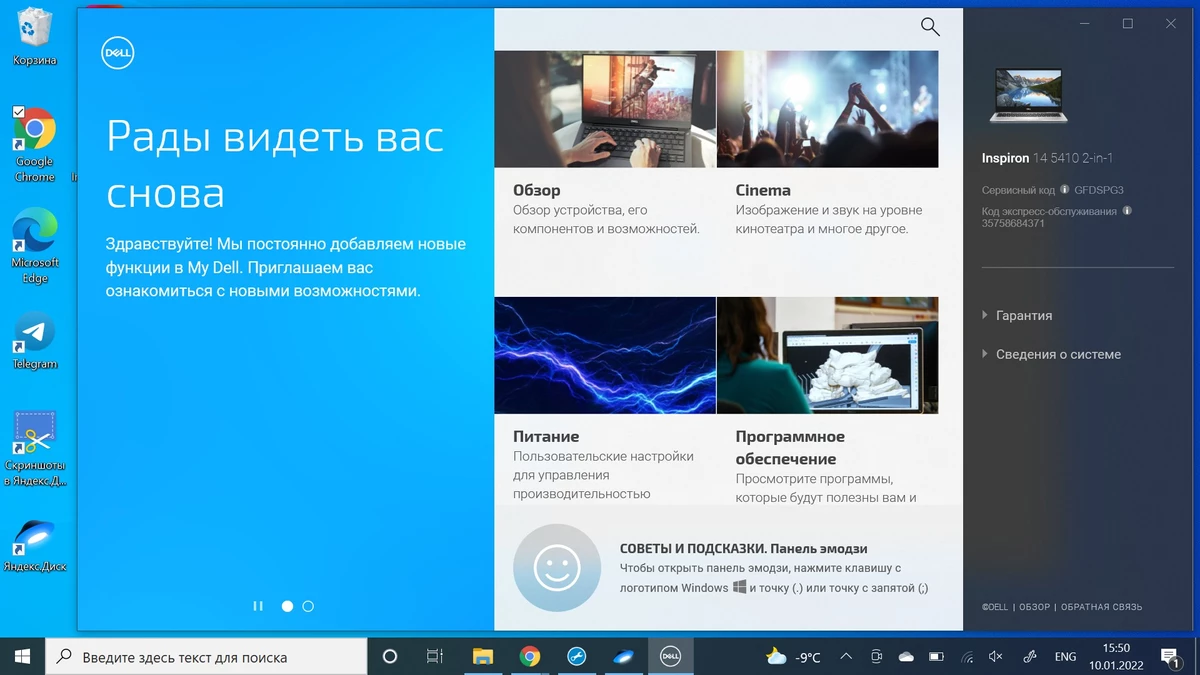Viewport: 1200px width, 675px height.
Task: Click the info icon next to Код экспресс-обслуживания
Action: pos(1127,211)
